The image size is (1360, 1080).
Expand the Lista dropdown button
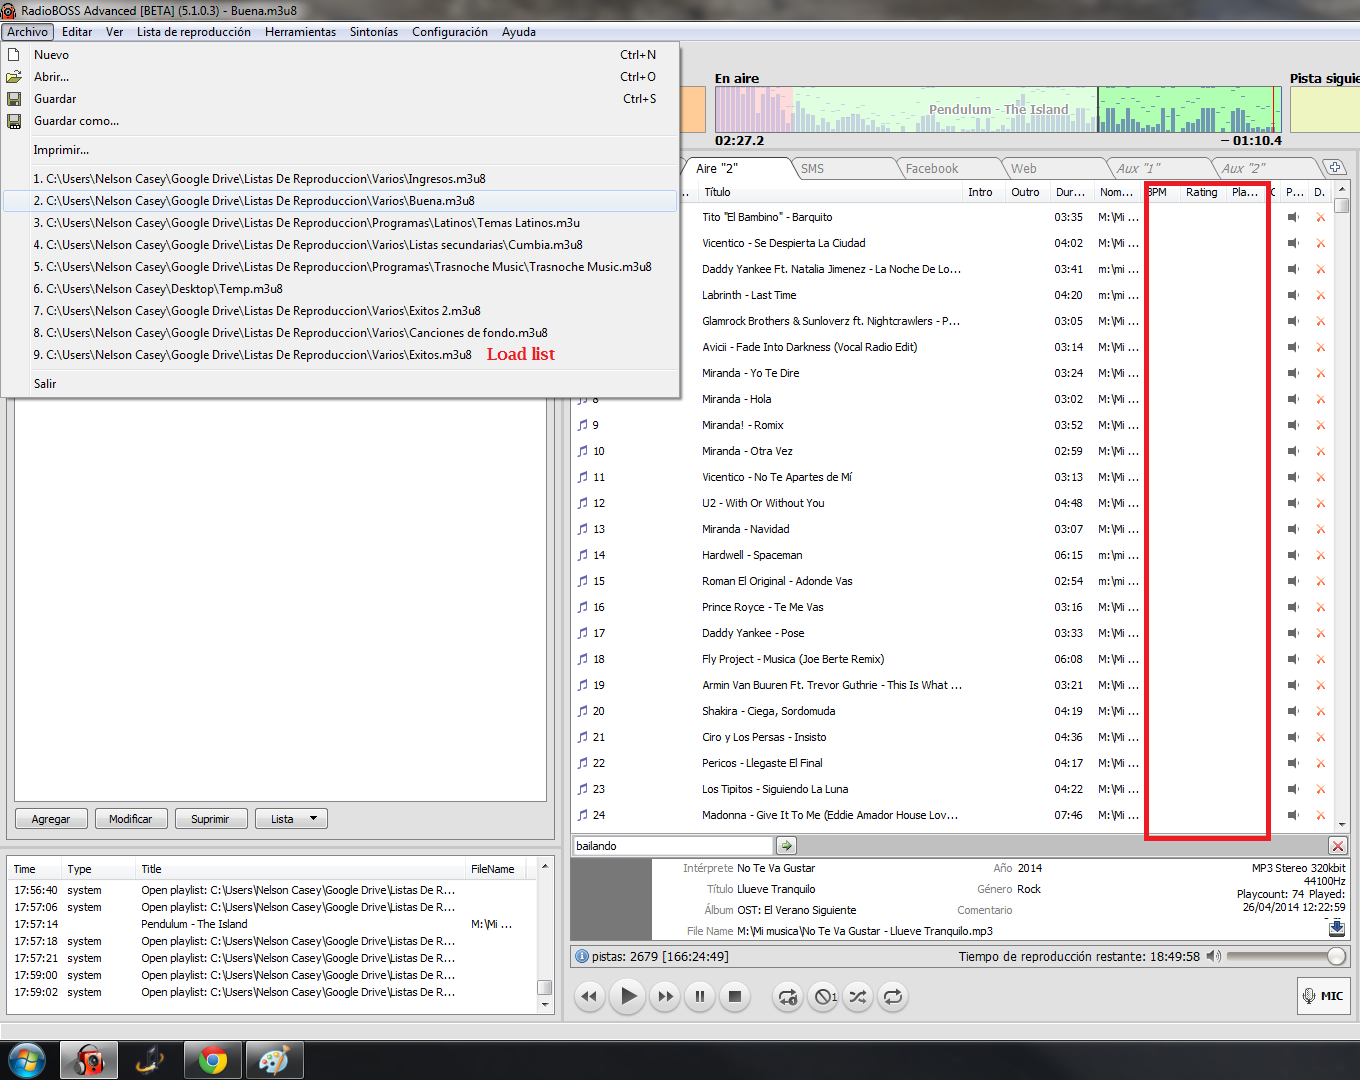tap(291, 819)
